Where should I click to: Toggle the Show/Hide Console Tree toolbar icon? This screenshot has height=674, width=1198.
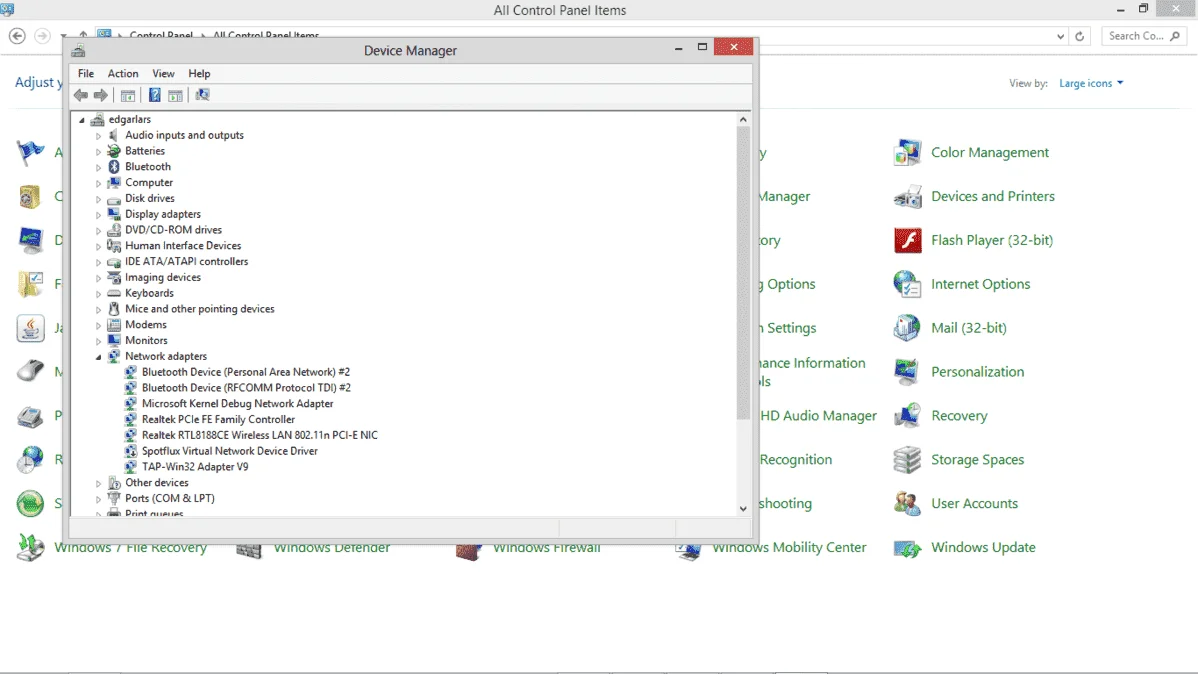tap(128, 96)
